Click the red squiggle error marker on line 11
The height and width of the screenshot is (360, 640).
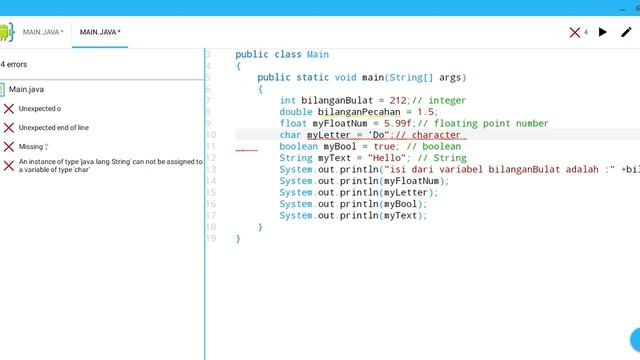click(x=247, y=150)
